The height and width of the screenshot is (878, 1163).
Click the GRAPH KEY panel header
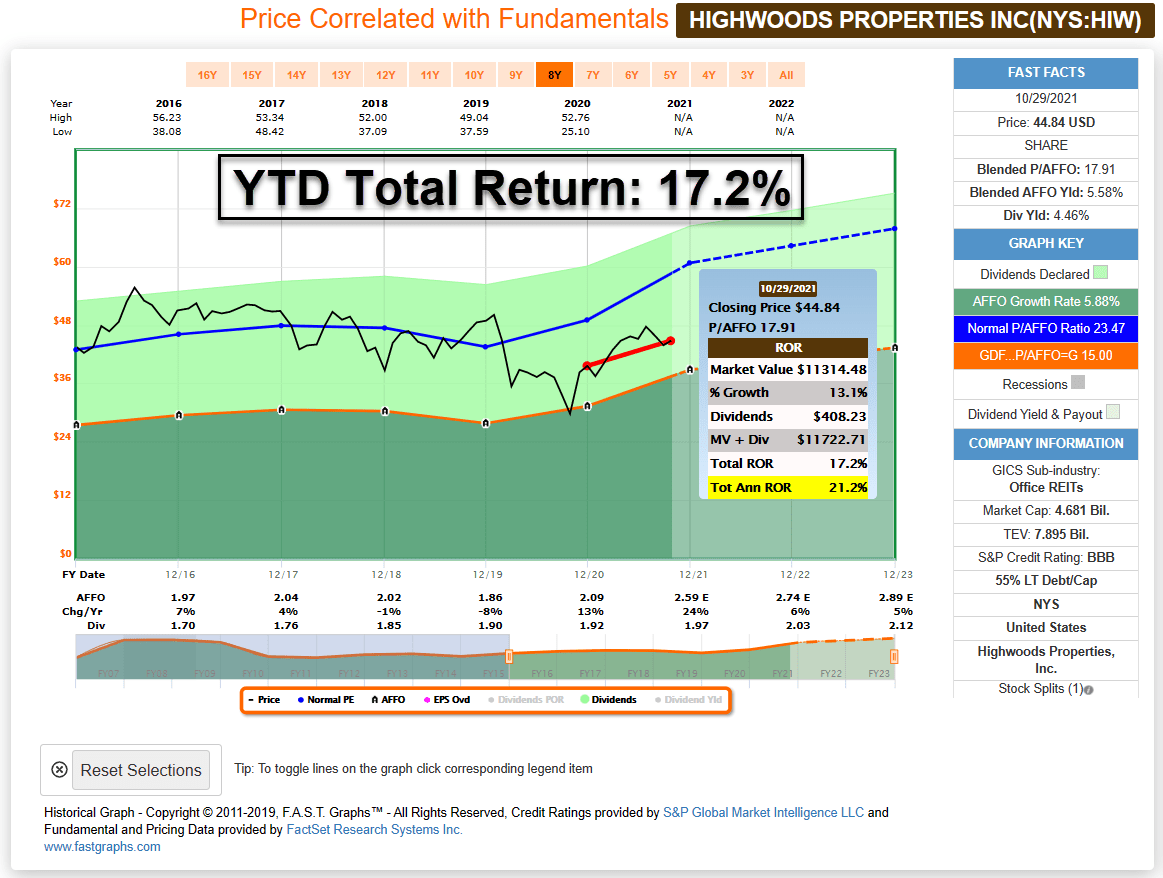pyautogui.click(x=1046, y=244)
